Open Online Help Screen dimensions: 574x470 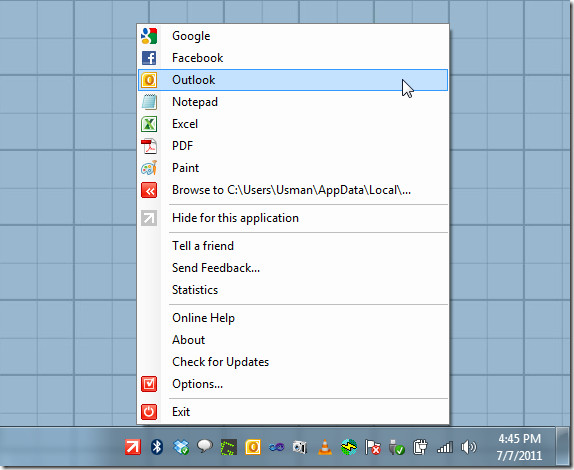point(293,318)
